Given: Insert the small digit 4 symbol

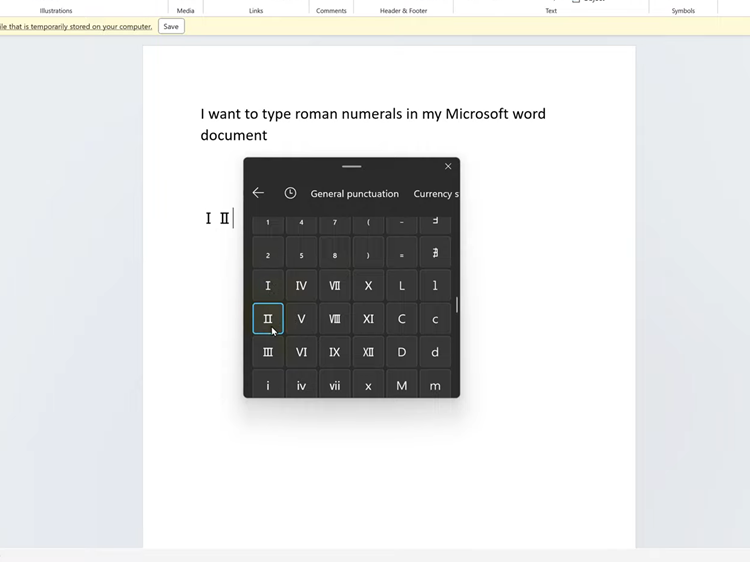Looking at the screenshot, I should [x=301, y=225].
